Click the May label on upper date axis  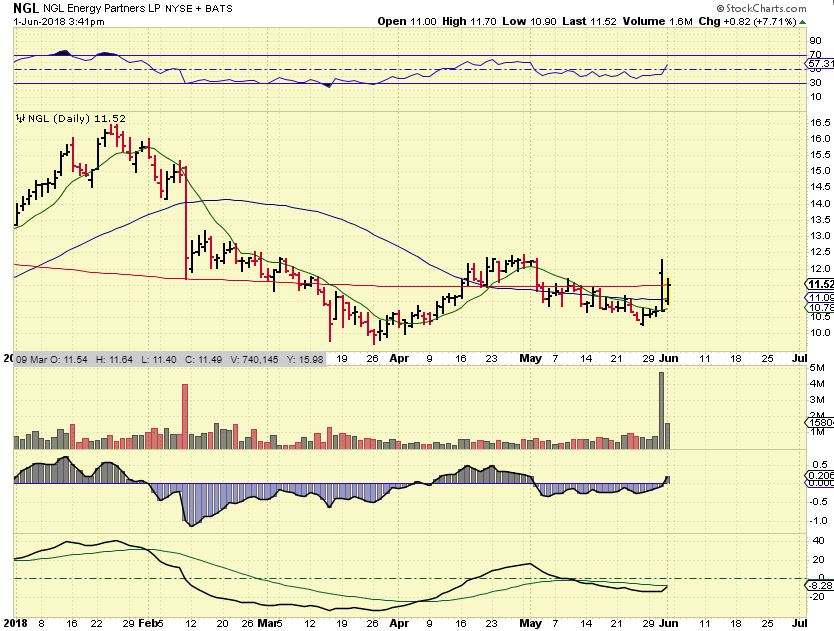point(530,358)
